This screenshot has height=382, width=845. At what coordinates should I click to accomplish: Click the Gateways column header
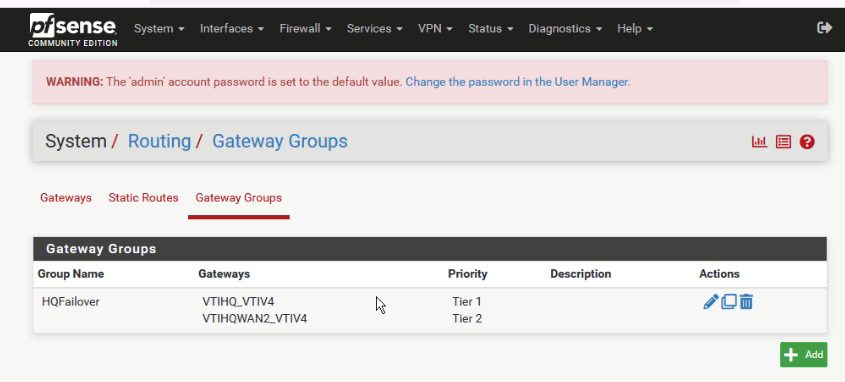pos(224,274)
